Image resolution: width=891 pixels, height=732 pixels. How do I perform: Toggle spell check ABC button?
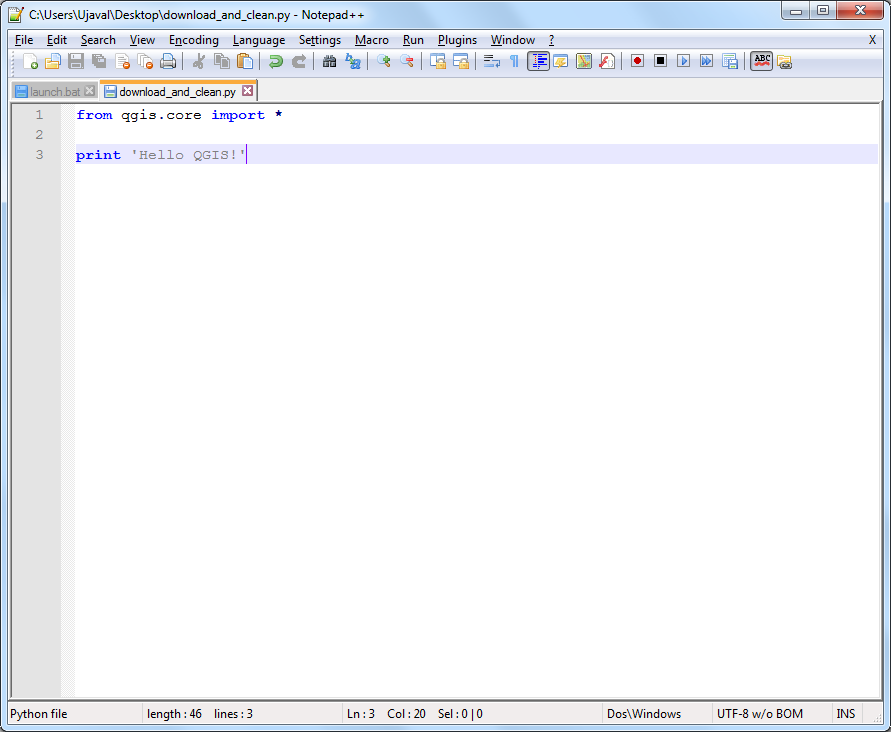[x=761, y=61]
